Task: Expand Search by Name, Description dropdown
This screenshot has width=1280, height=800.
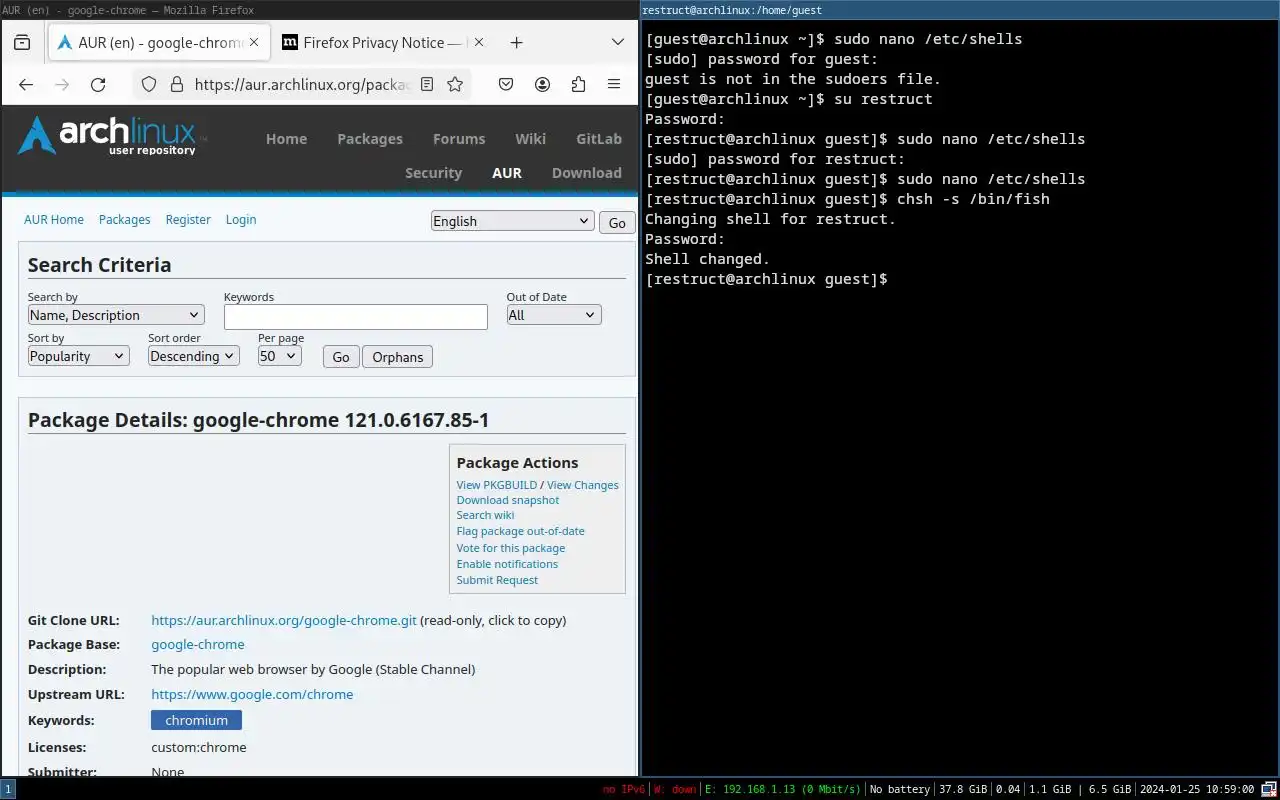Action: coord(116,315)
